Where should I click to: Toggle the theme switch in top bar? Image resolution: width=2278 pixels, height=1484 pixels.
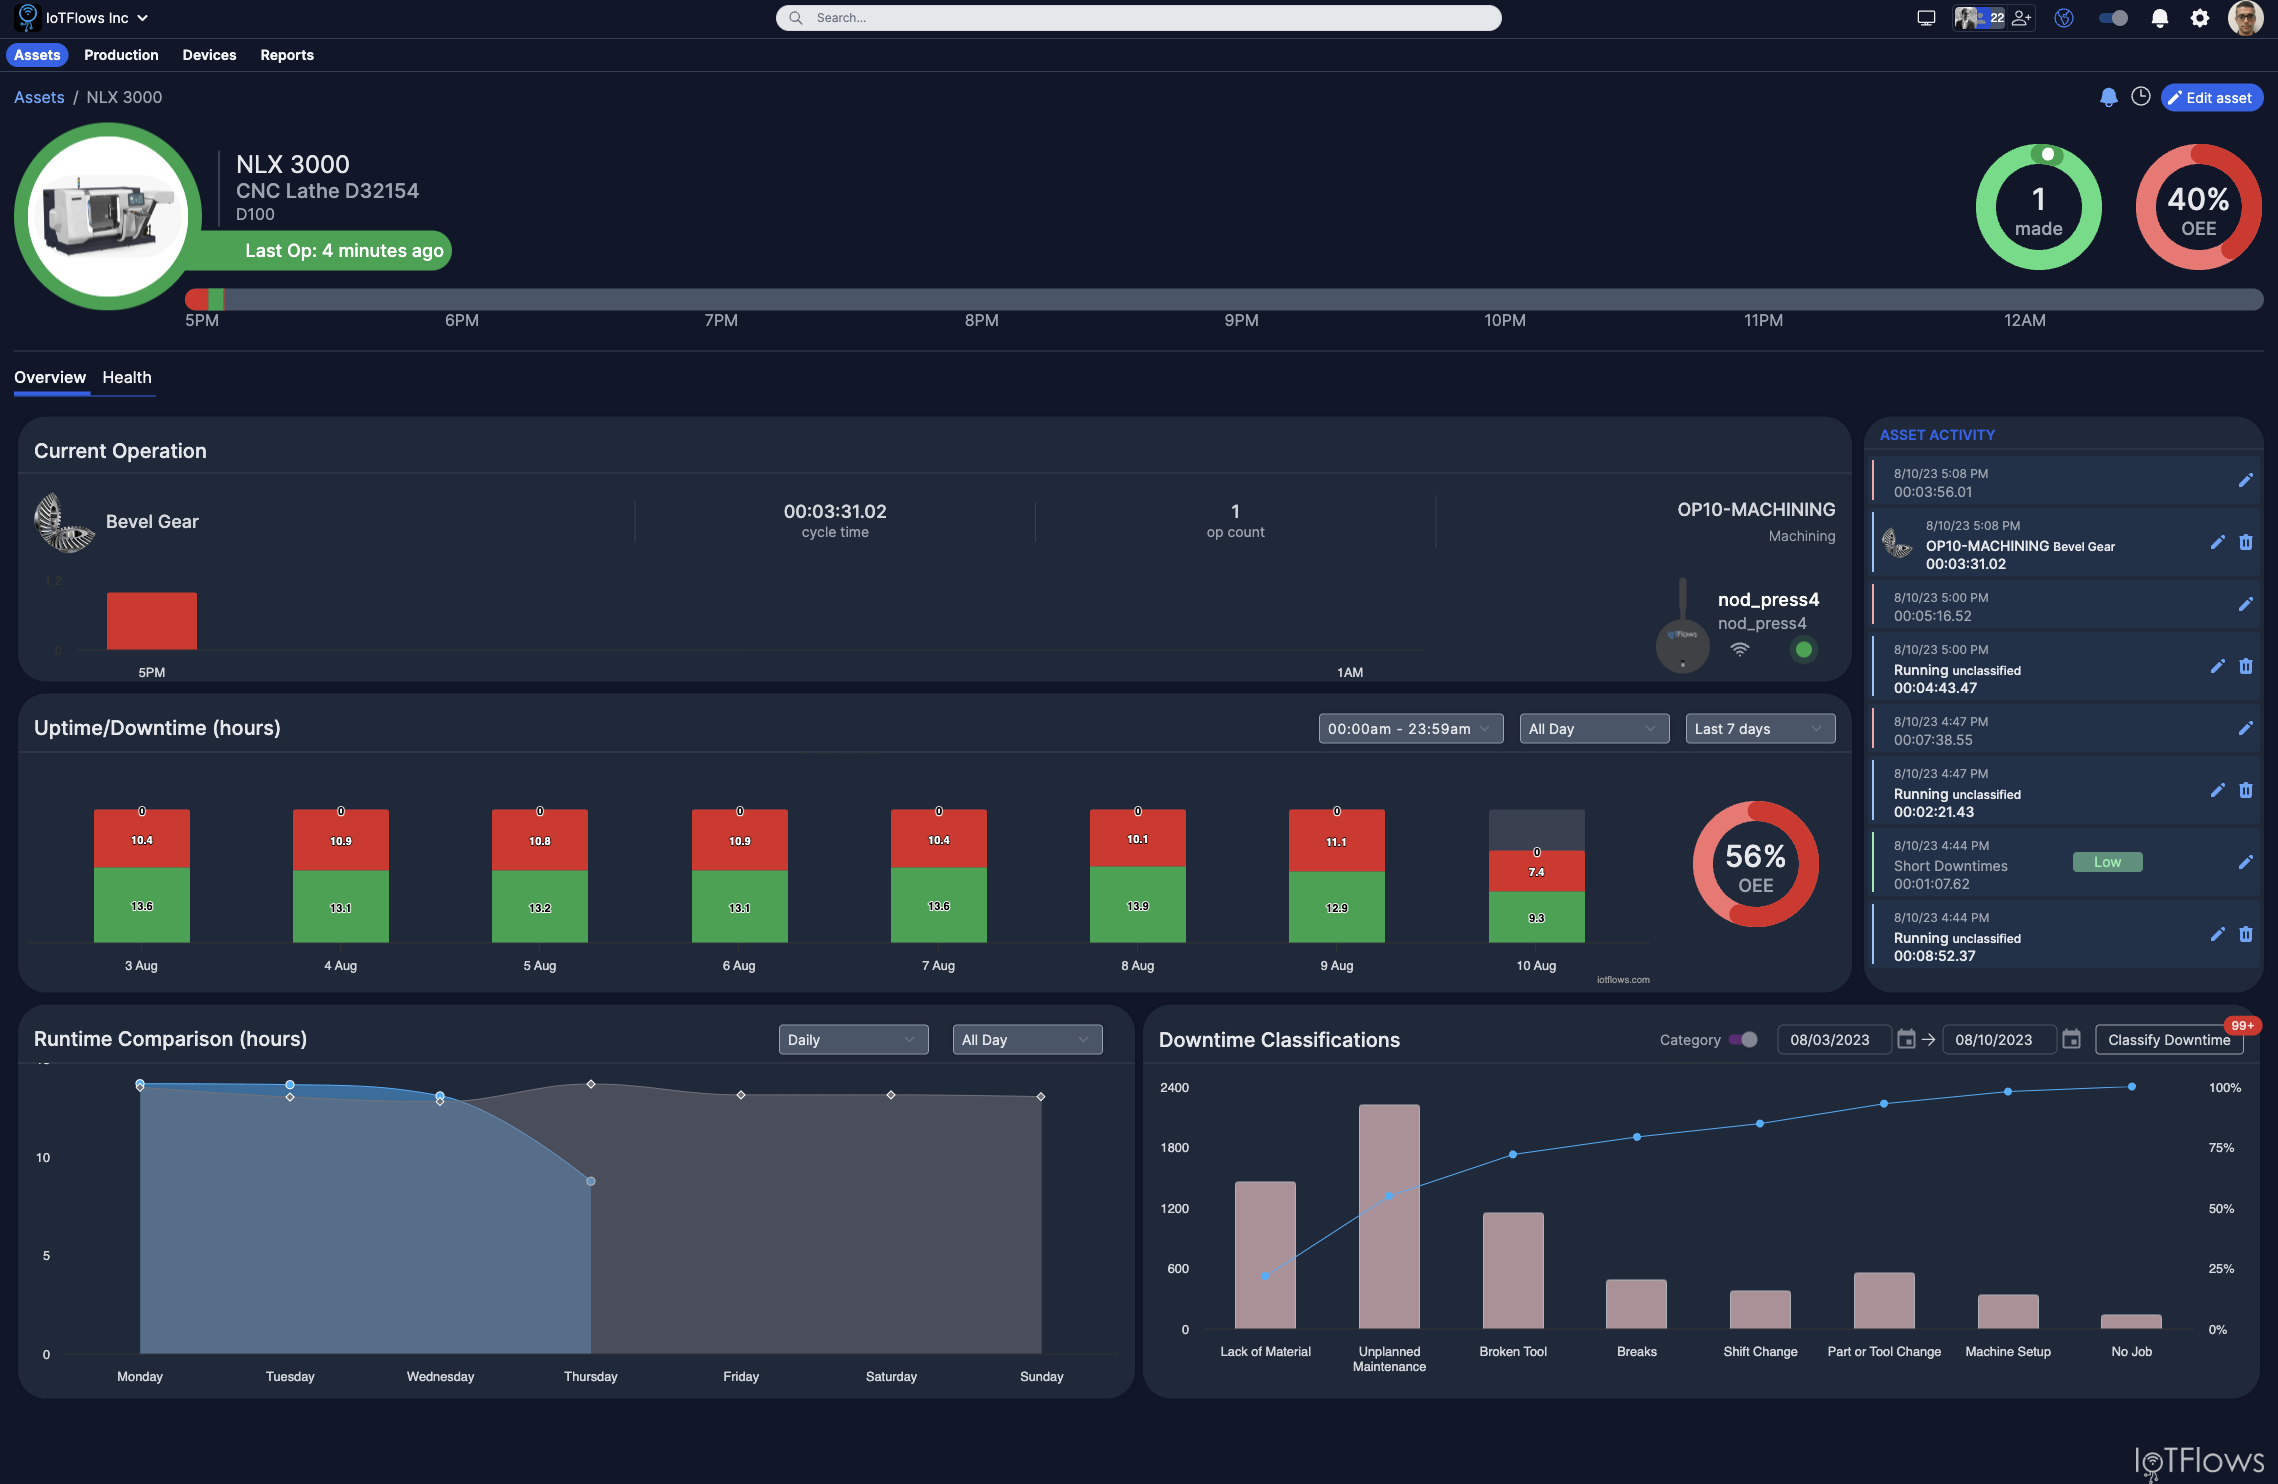pyautogui.click(x=2113, y=18)
